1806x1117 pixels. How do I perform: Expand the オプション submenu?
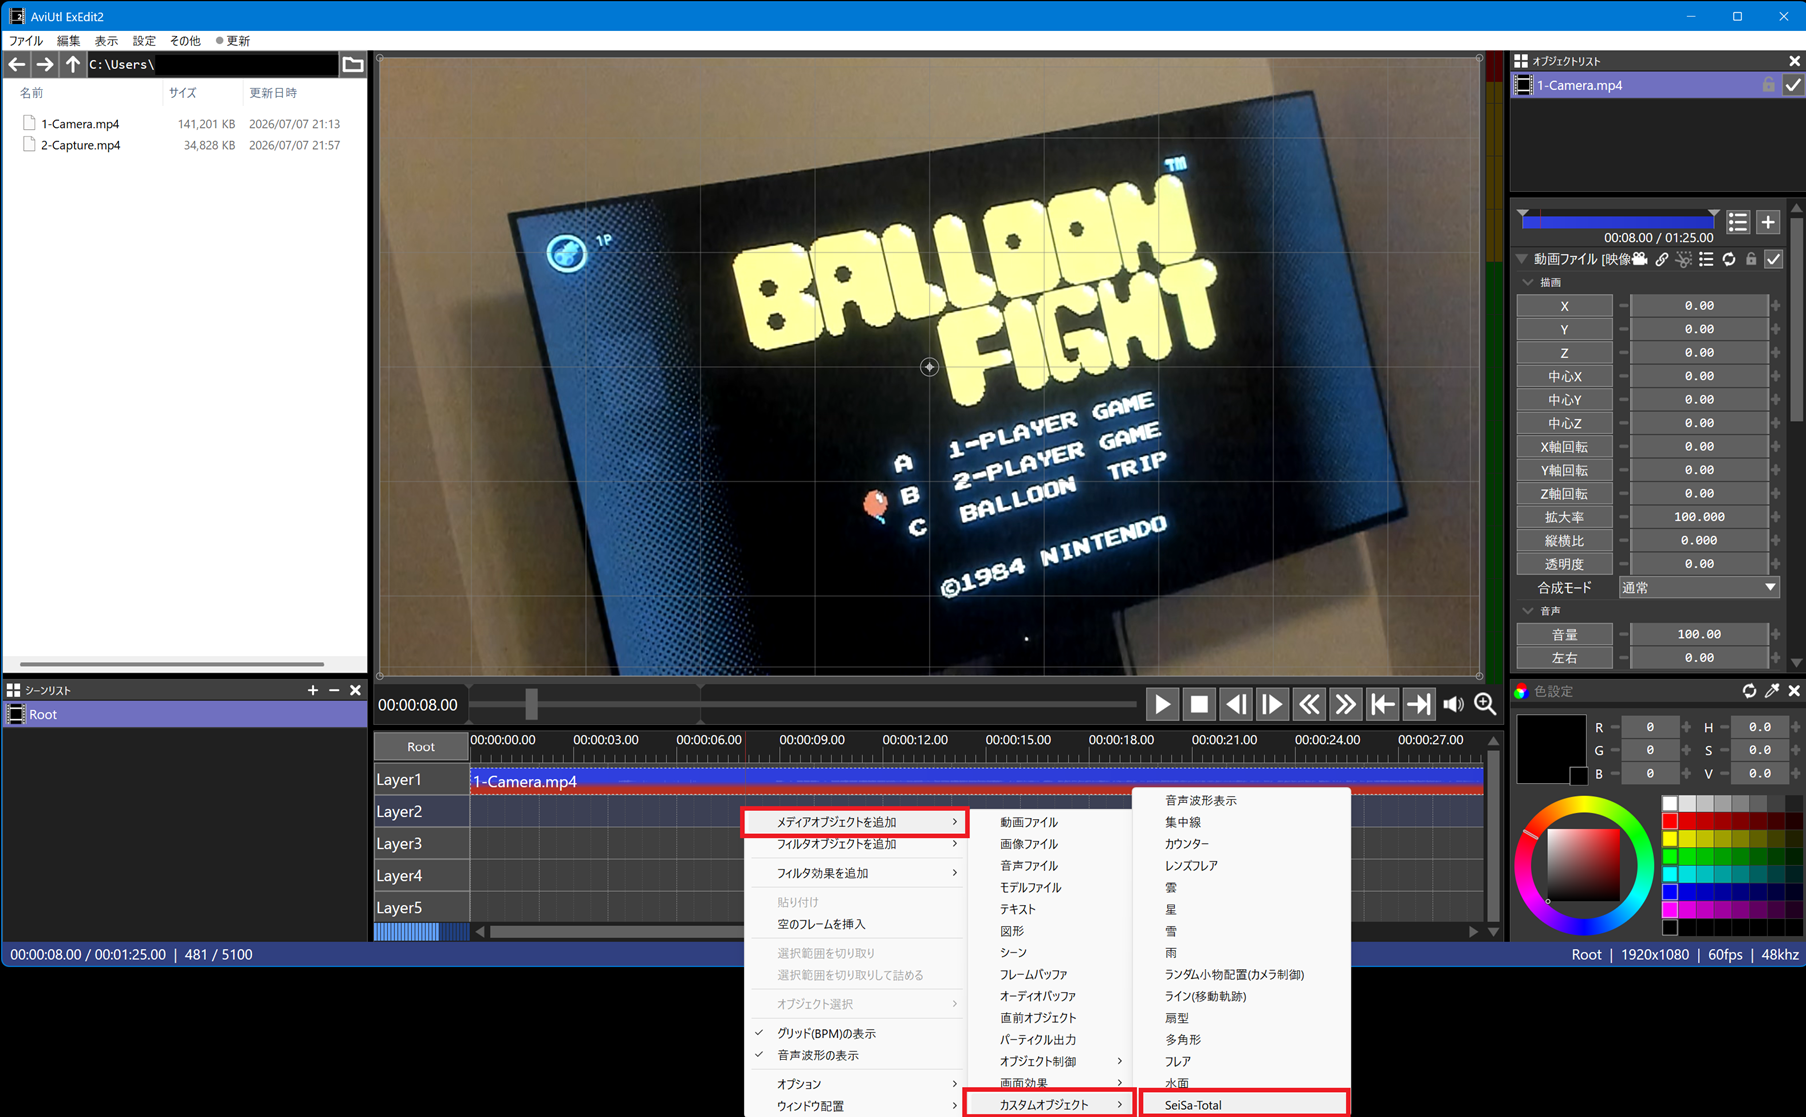[x=855, y=1084]
